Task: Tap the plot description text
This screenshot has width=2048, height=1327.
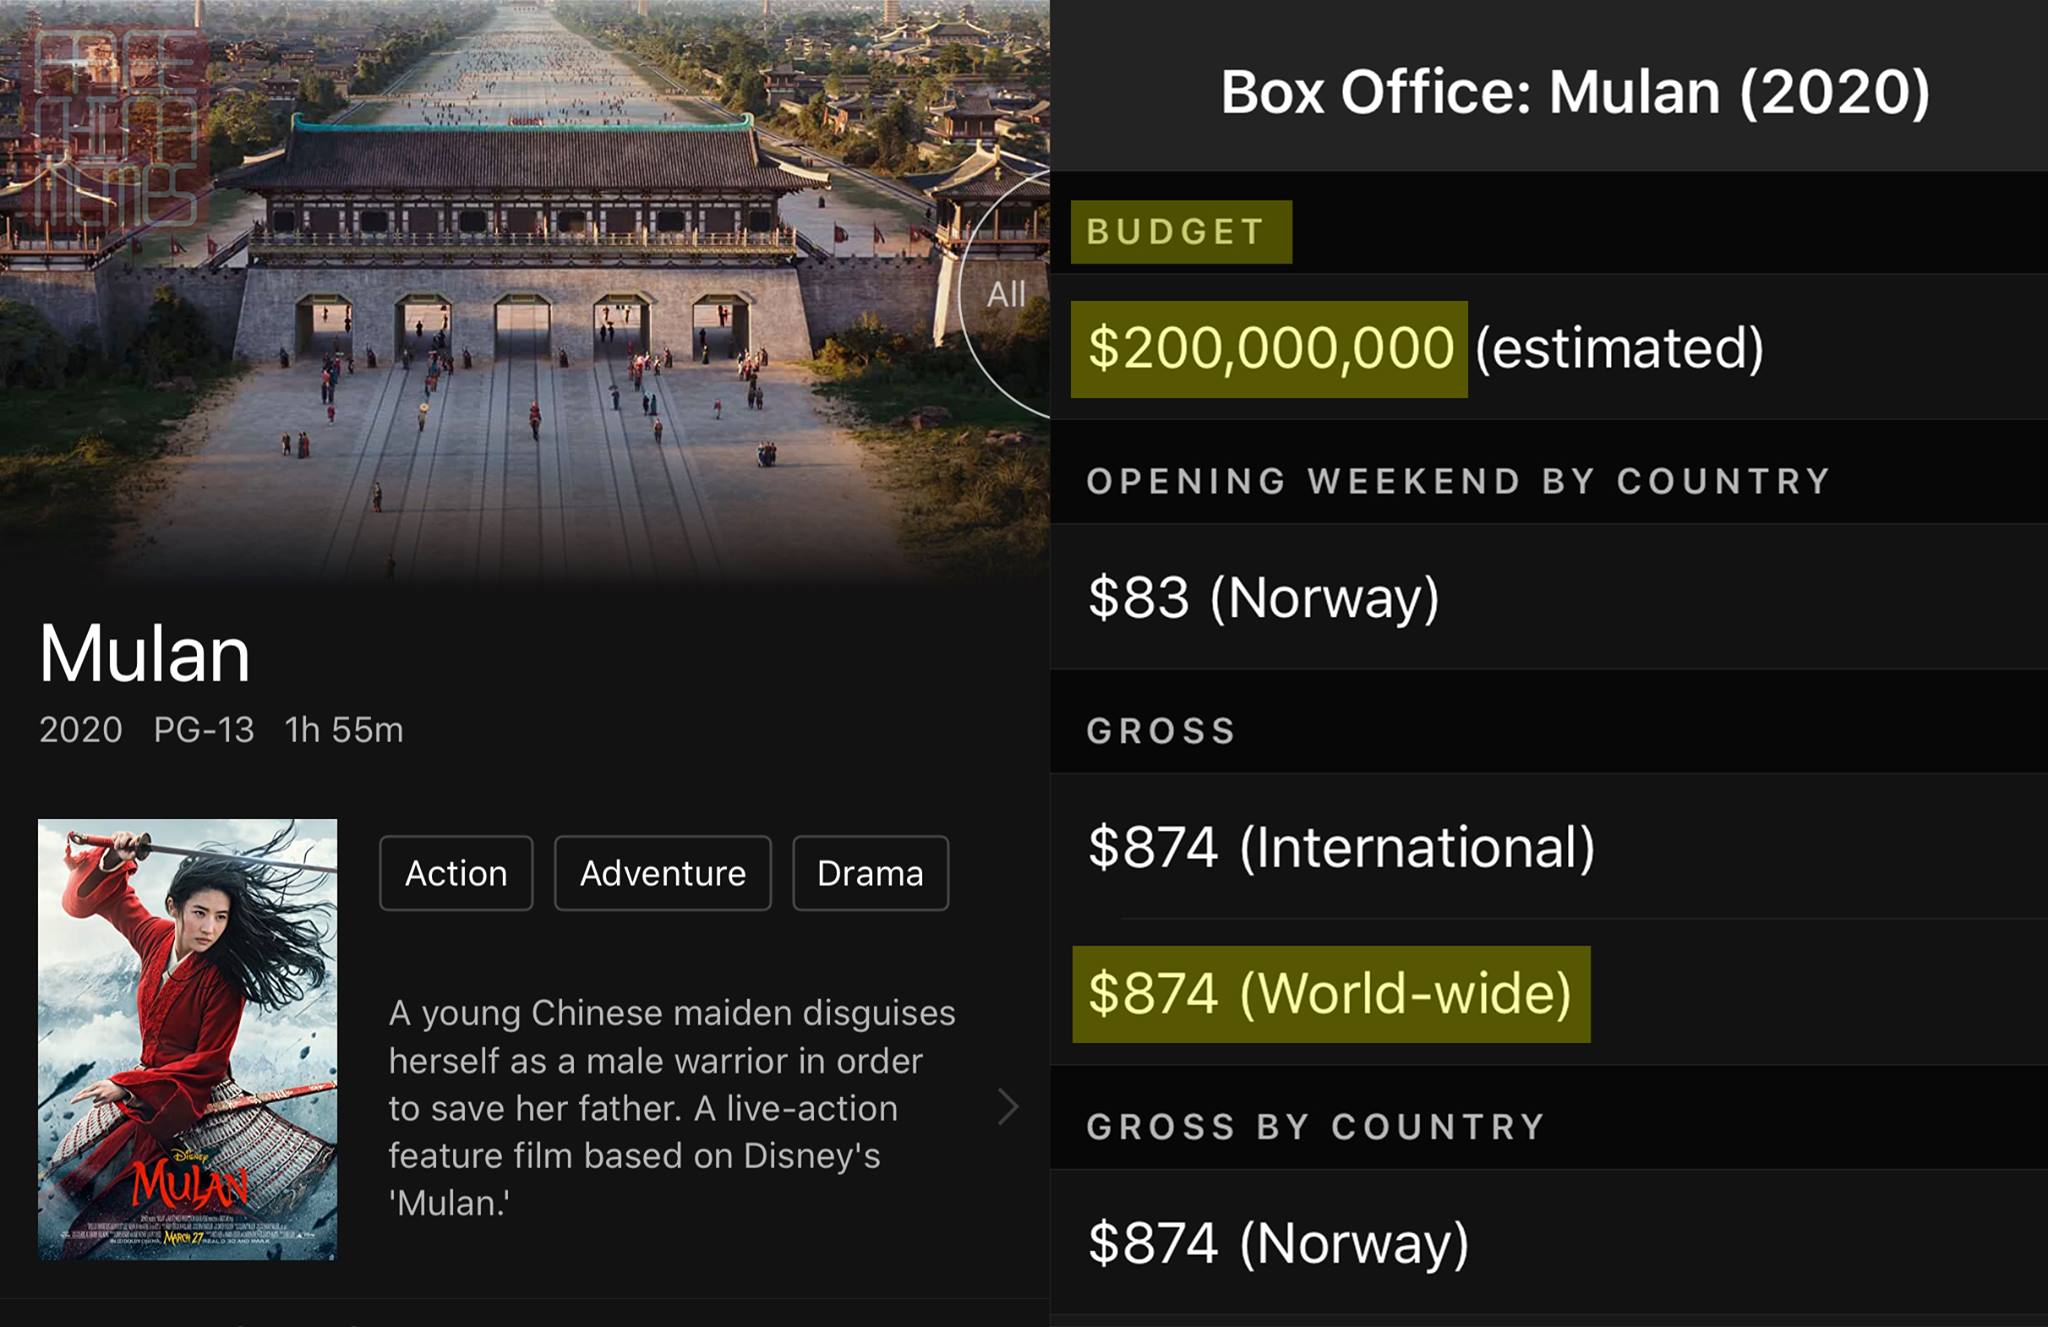Action: (x=672, y=1107)
